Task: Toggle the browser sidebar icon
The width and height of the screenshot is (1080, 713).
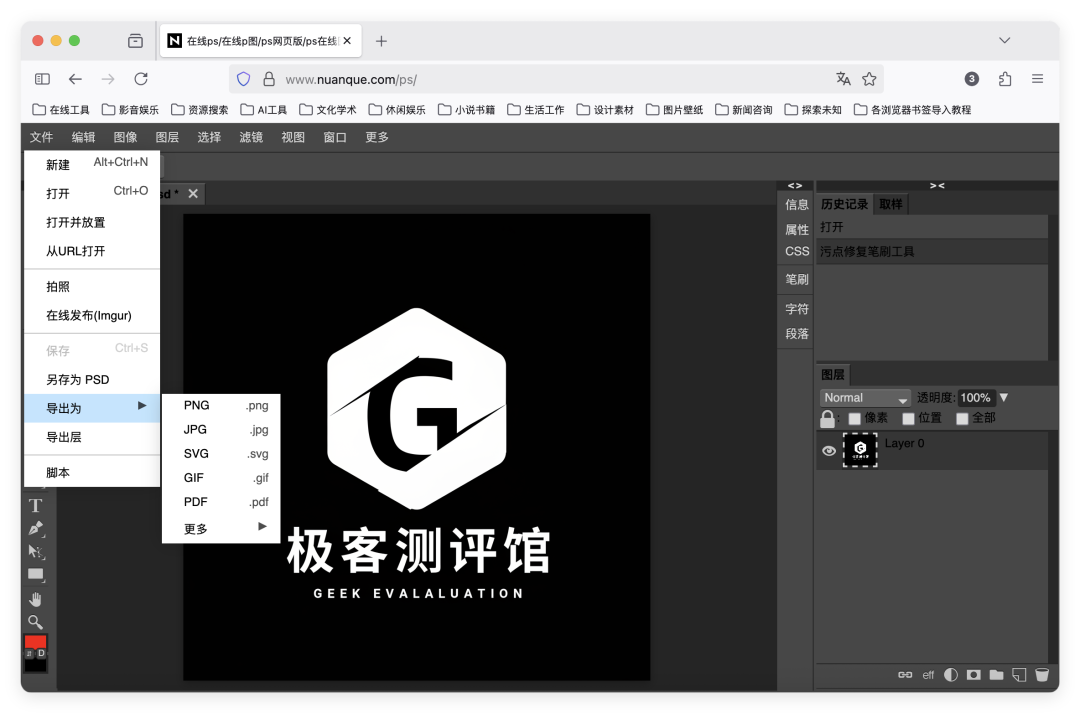Action: 42,79
